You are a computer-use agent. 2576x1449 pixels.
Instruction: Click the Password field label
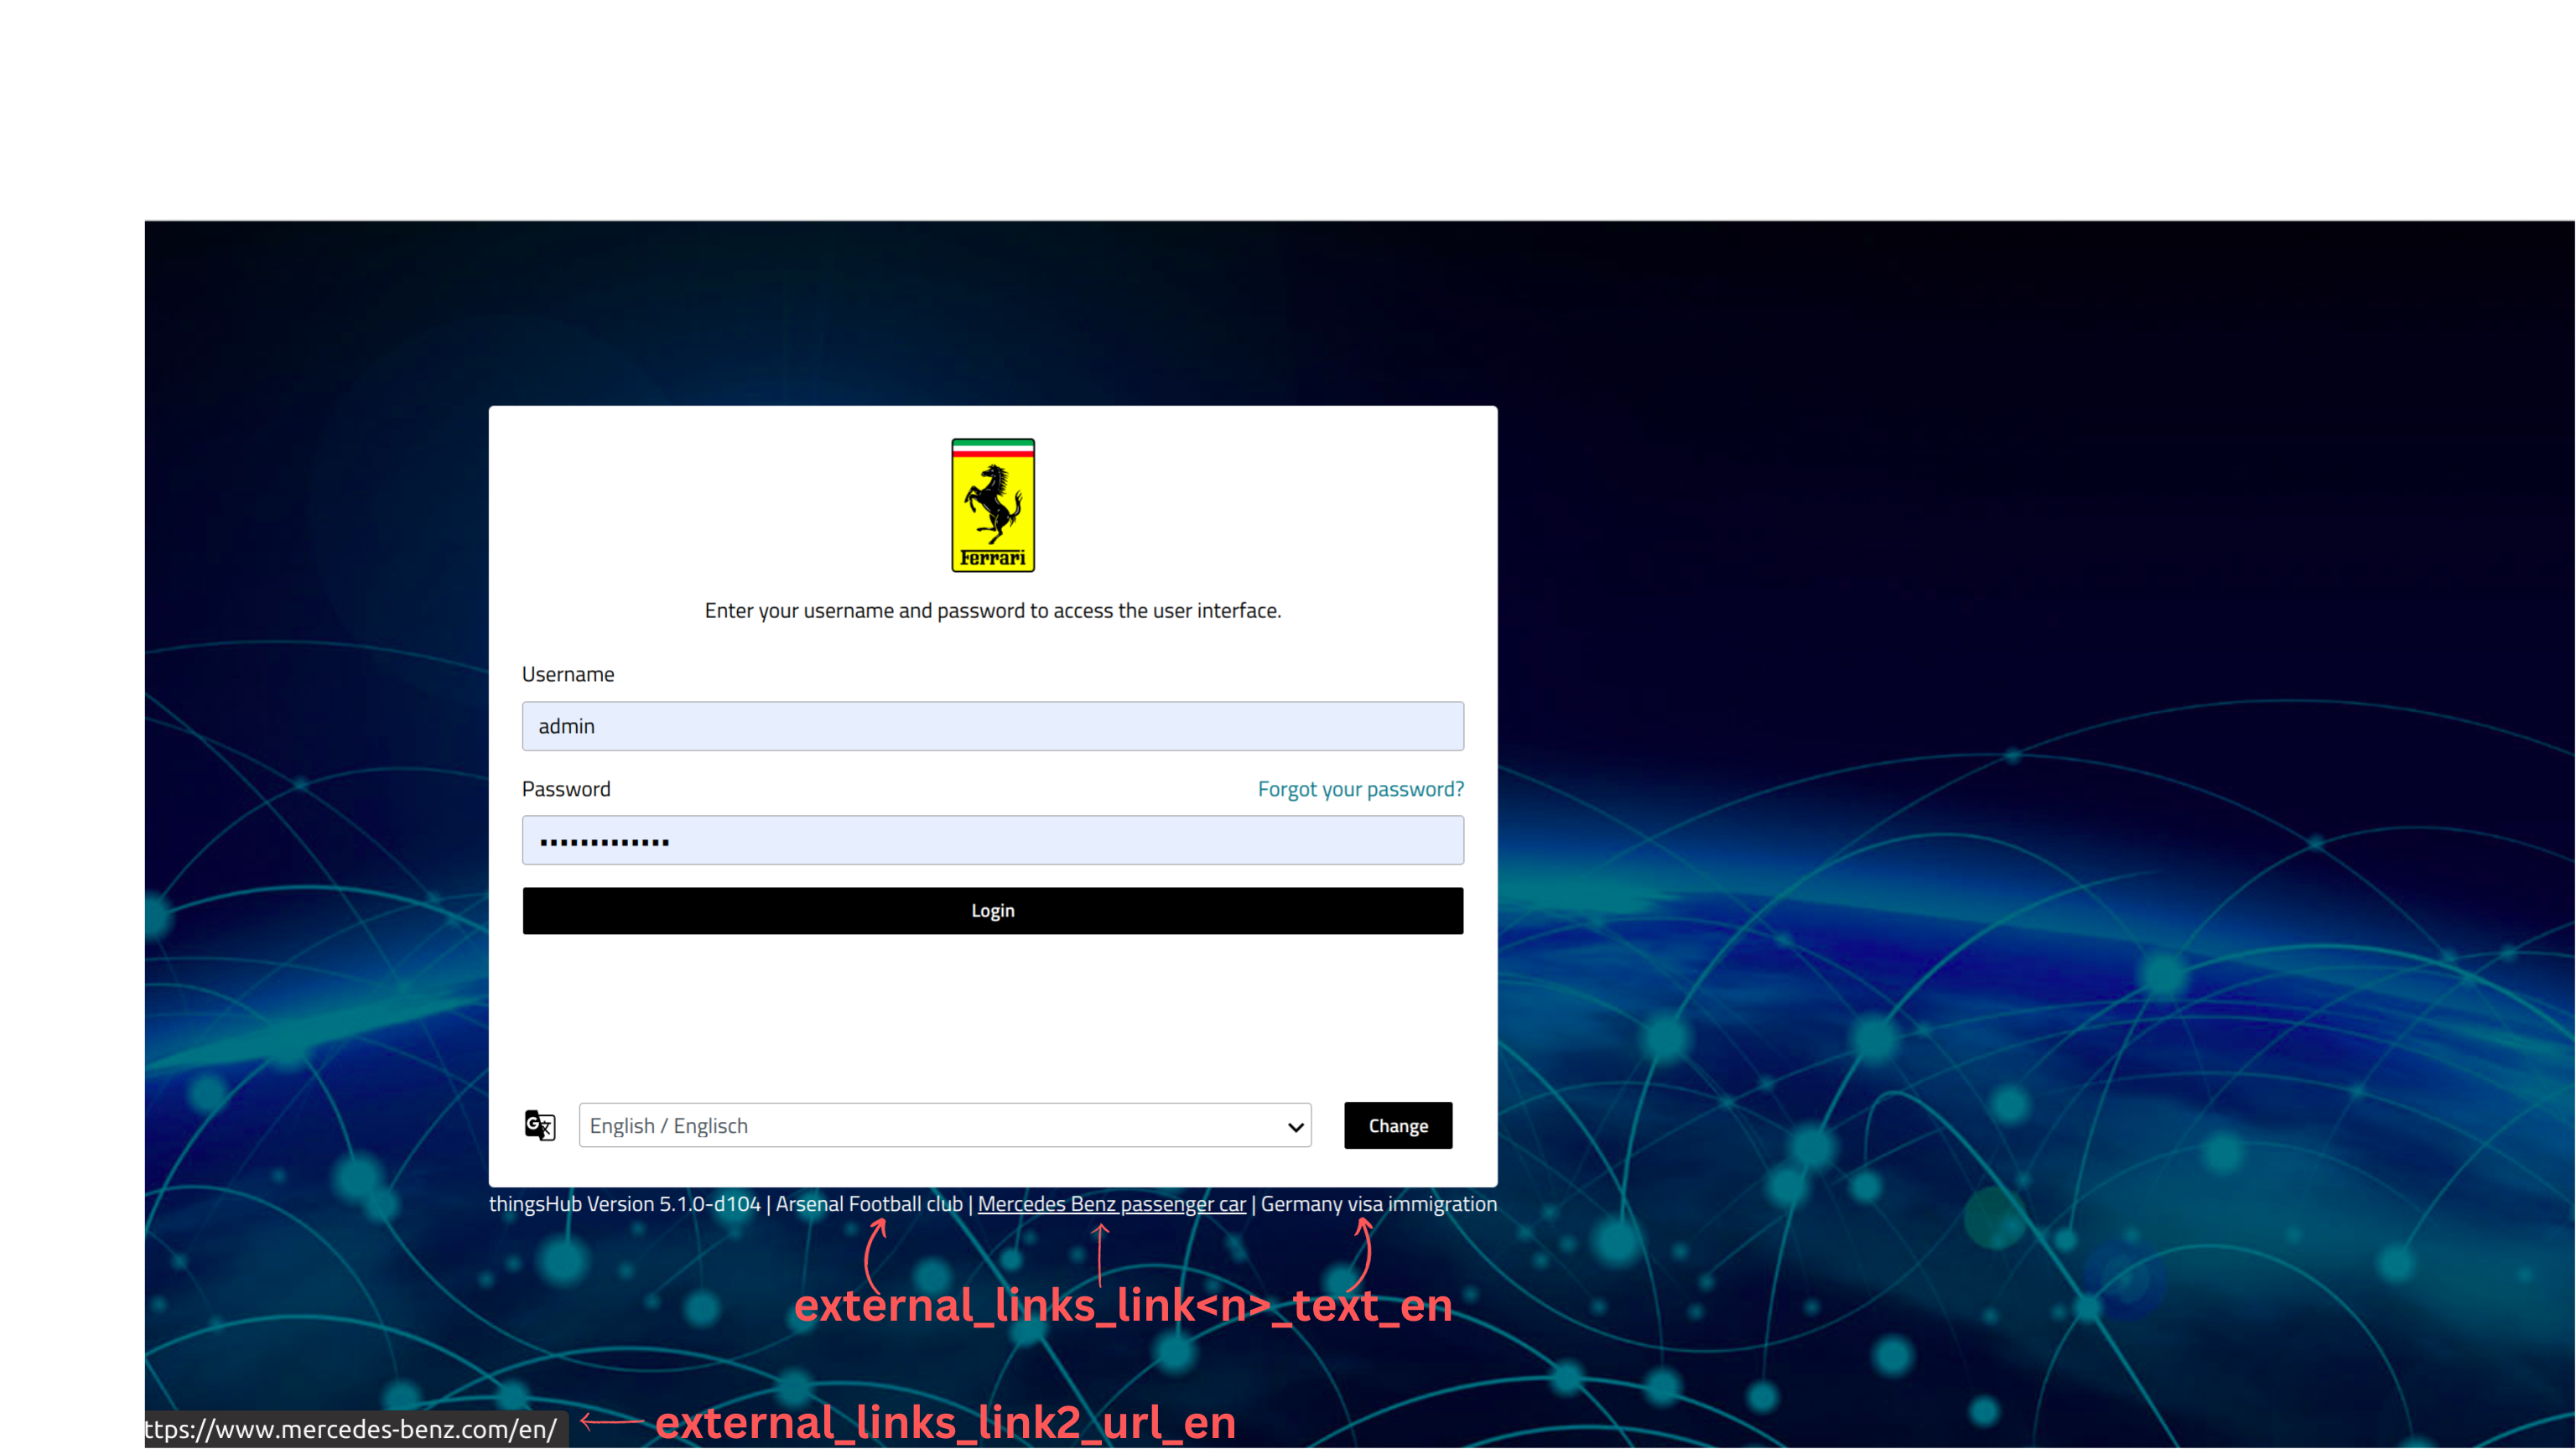[x=566, y=789]
